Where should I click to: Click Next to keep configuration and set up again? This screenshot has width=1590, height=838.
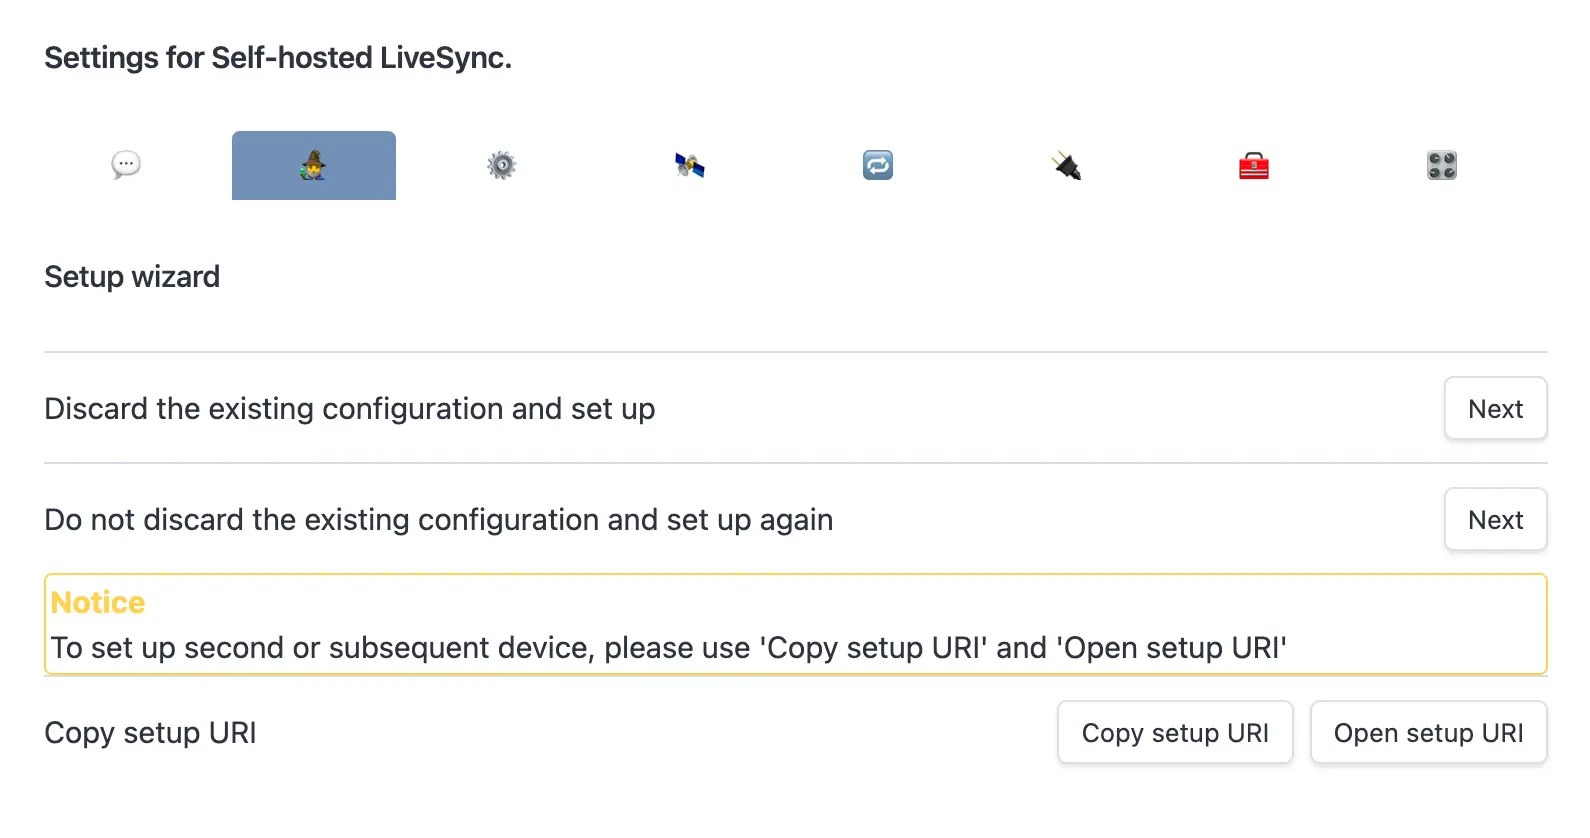point(1495,519)
